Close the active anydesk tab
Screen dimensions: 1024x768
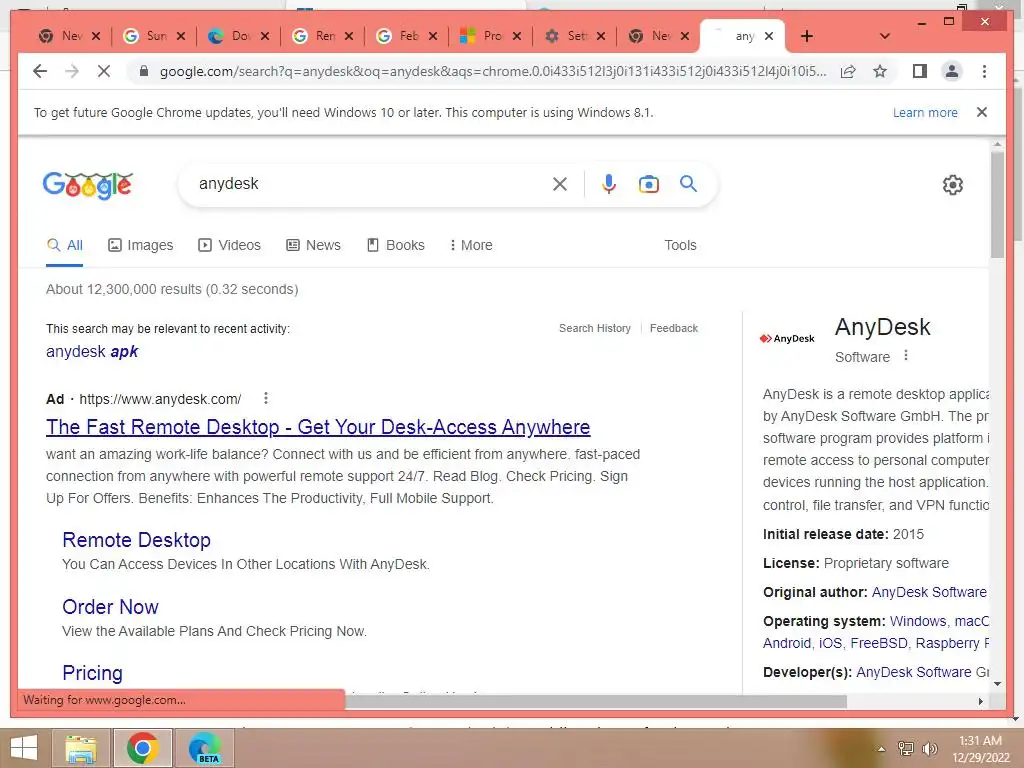click(769, 36)
